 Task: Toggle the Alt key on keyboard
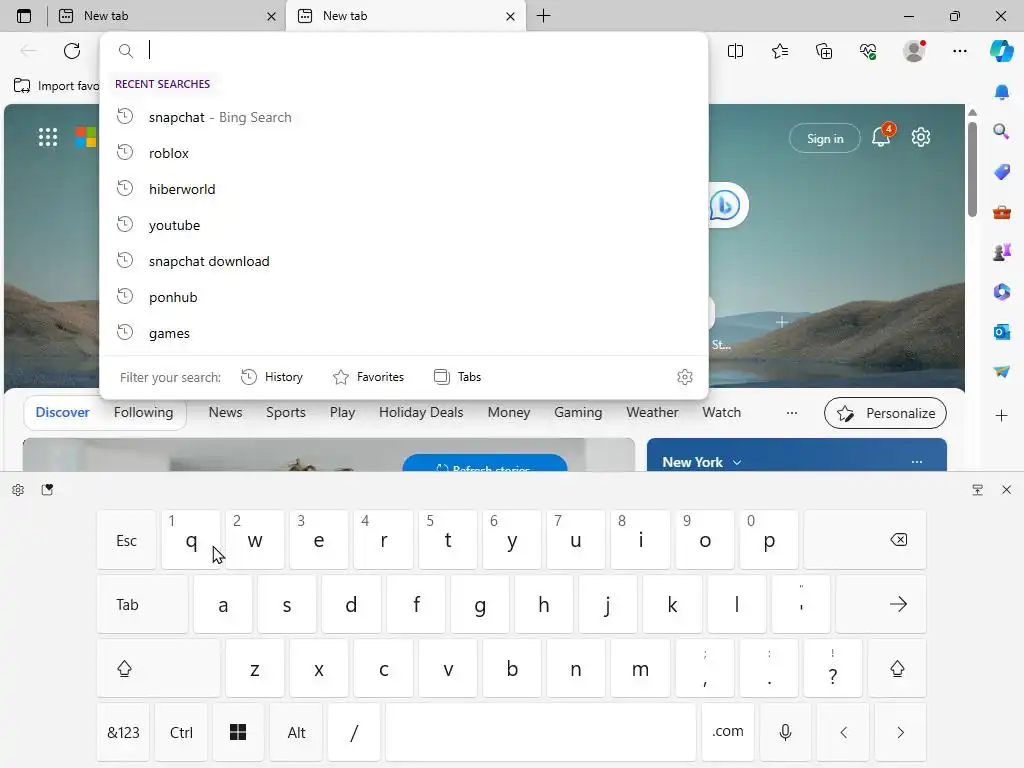[x=296, y=732]
